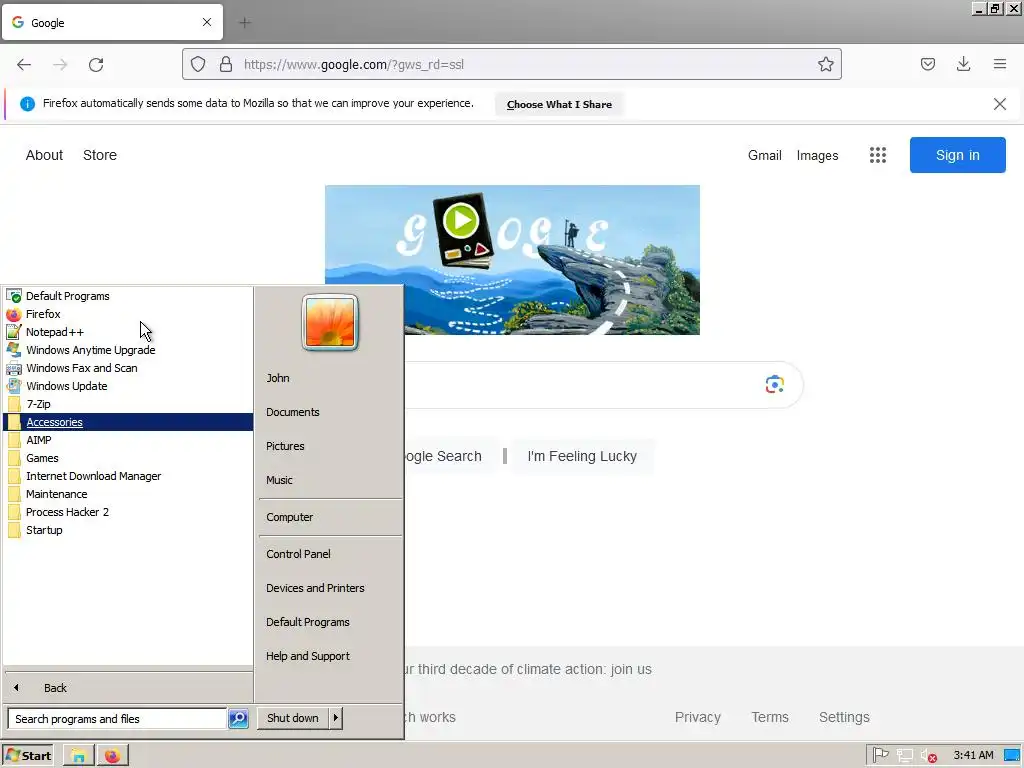The image size is (1024, 768).
Task: Open Default Programs in the programs list
Action: click(128, 296)
